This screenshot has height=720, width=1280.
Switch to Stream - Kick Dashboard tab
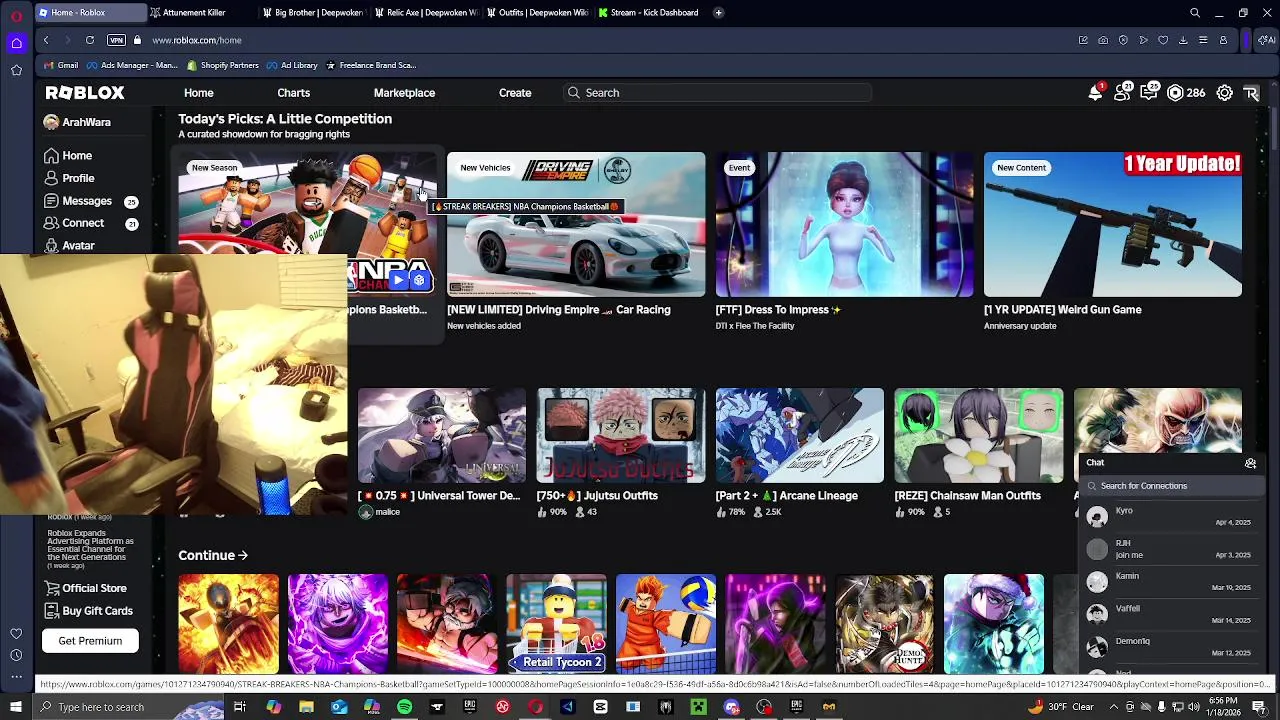(650, 13)
